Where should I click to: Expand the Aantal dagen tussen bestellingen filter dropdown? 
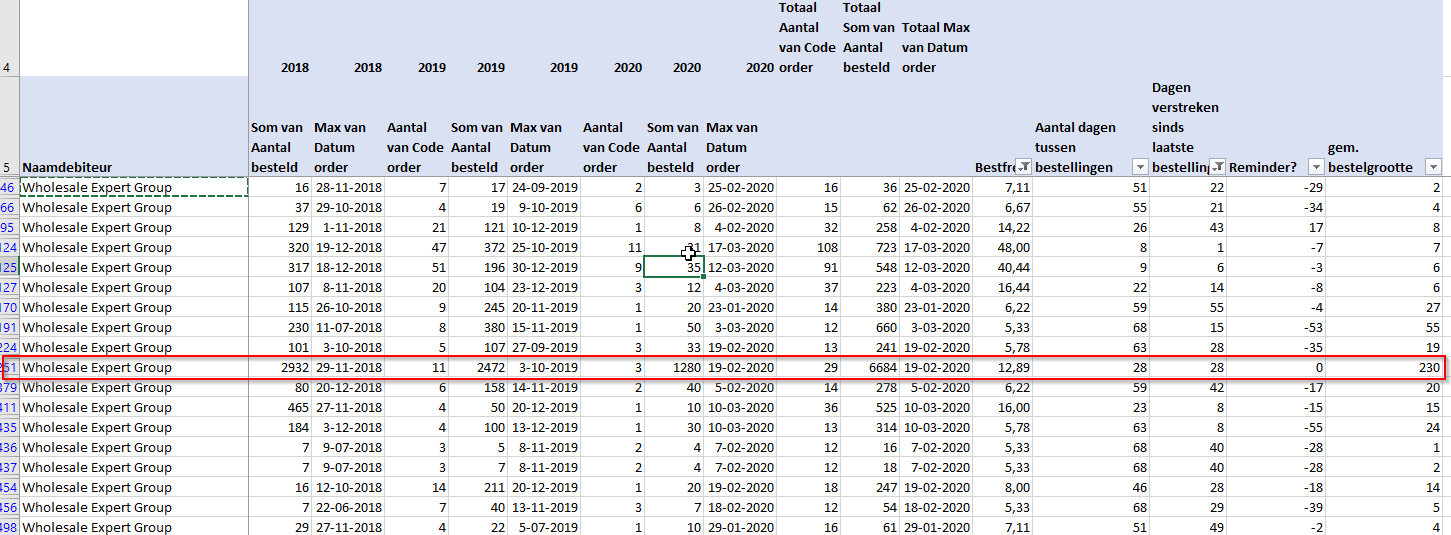[x=1139, y=167]
